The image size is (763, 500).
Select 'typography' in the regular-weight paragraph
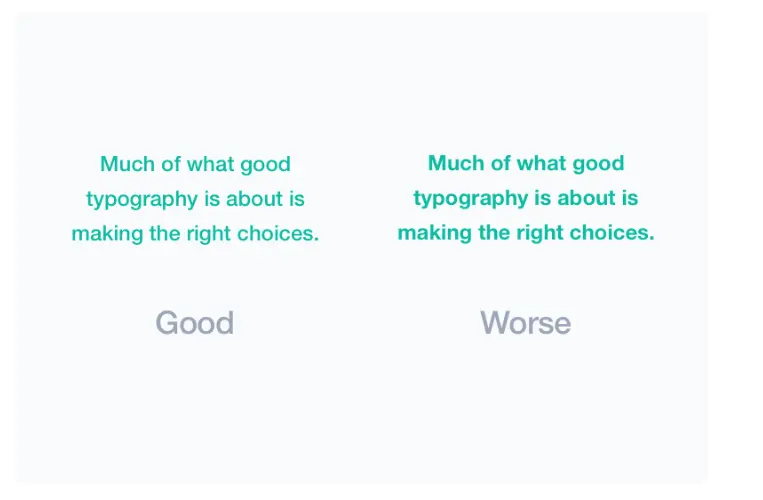click(141, 199)
